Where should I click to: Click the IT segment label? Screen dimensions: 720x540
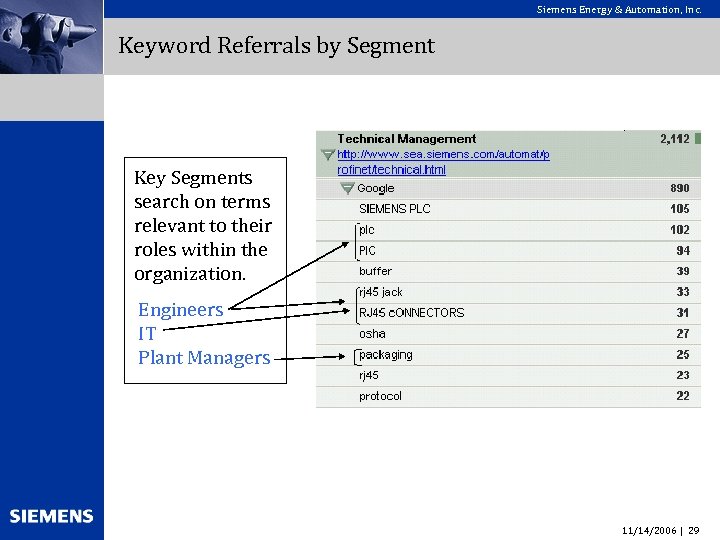[x=147, y=334]
